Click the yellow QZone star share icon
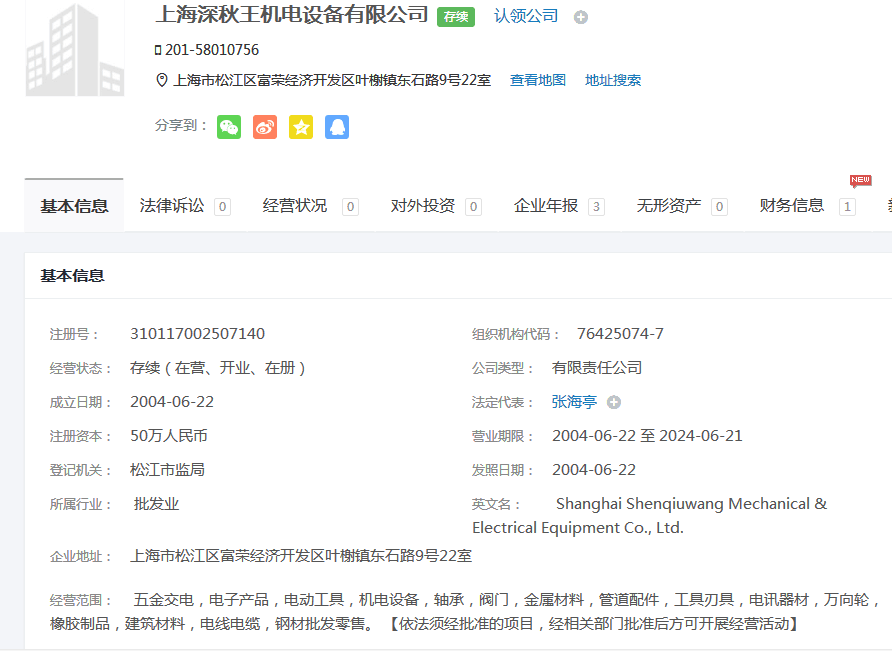This screenshot has width=892, height=651. click(301, 127)
